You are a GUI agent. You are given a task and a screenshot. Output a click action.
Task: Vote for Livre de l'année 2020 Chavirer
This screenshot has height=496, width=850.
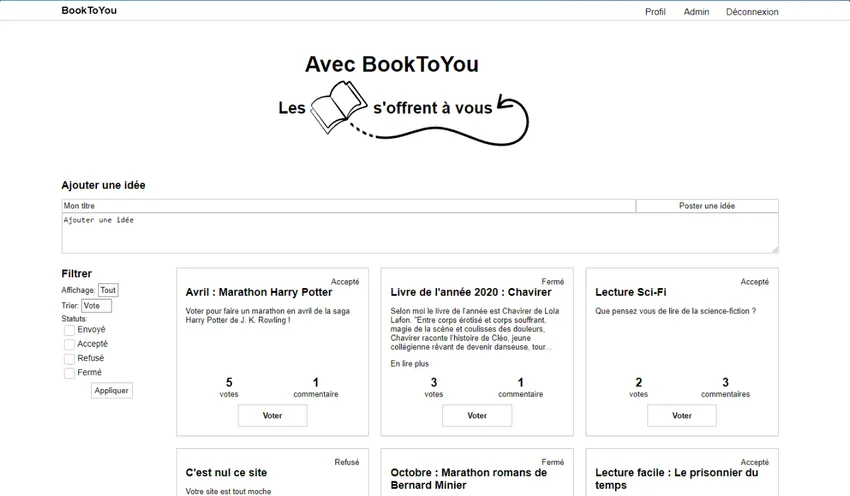(x=477, y=416)
